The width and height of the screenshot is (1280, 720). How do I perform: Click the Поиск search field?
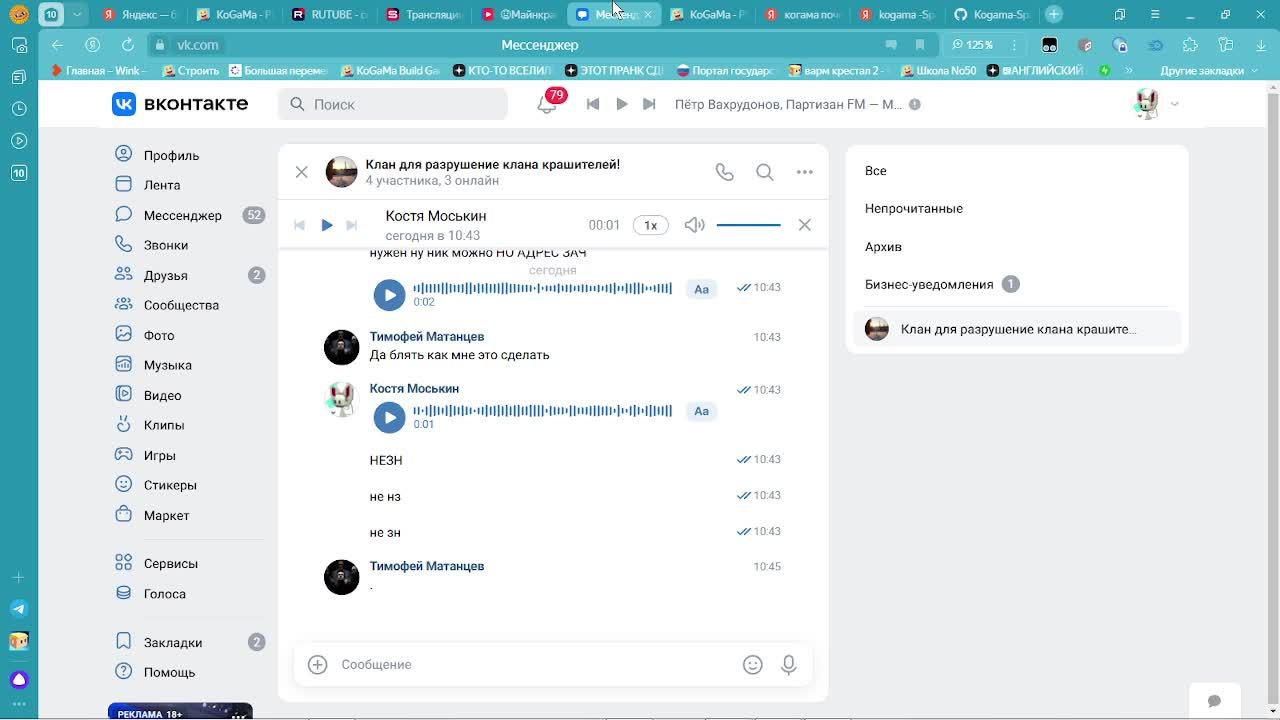click(392, 104)
